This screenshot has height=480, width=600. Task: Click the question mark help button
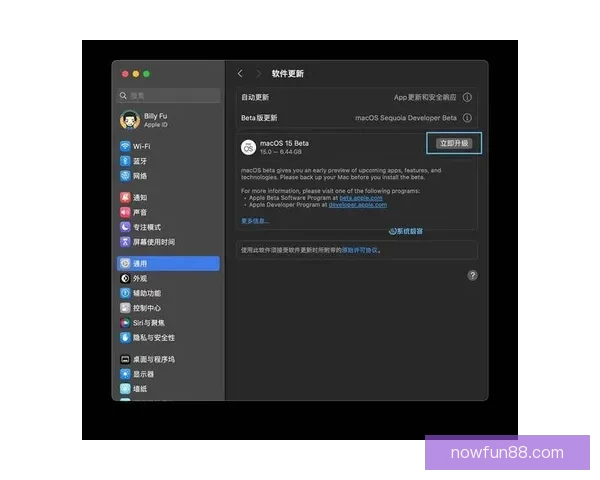point(473,275)
